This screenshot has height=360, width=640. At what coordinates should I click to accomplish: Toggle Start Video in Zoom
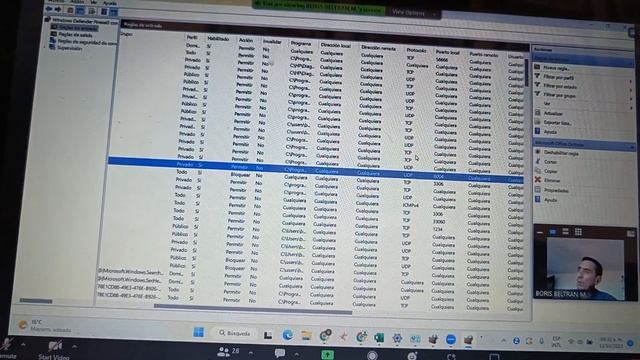click(54, 350)
